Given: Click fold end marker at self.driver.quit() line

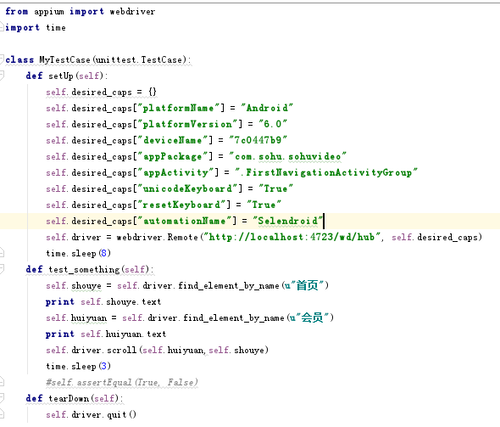Looking at the screenshot, I should click(x=1, y=414).
